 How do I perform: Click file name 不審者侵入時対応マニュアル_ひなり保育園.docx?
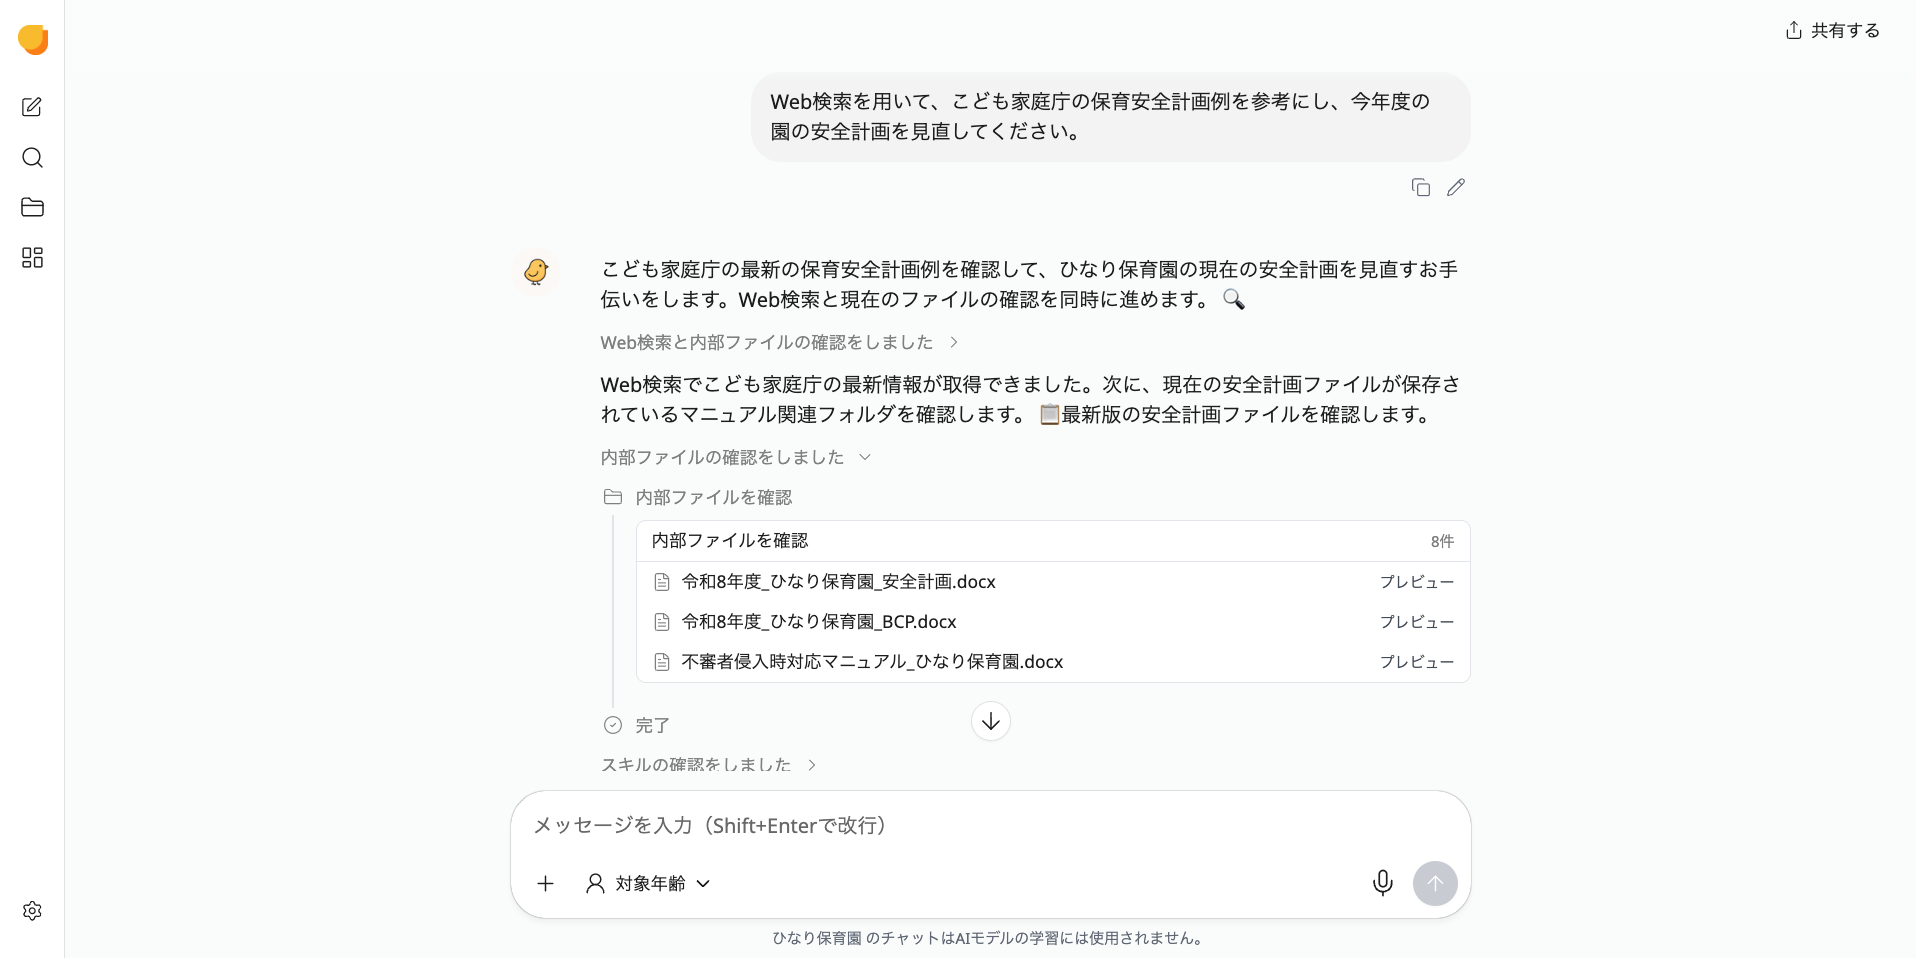872,662
